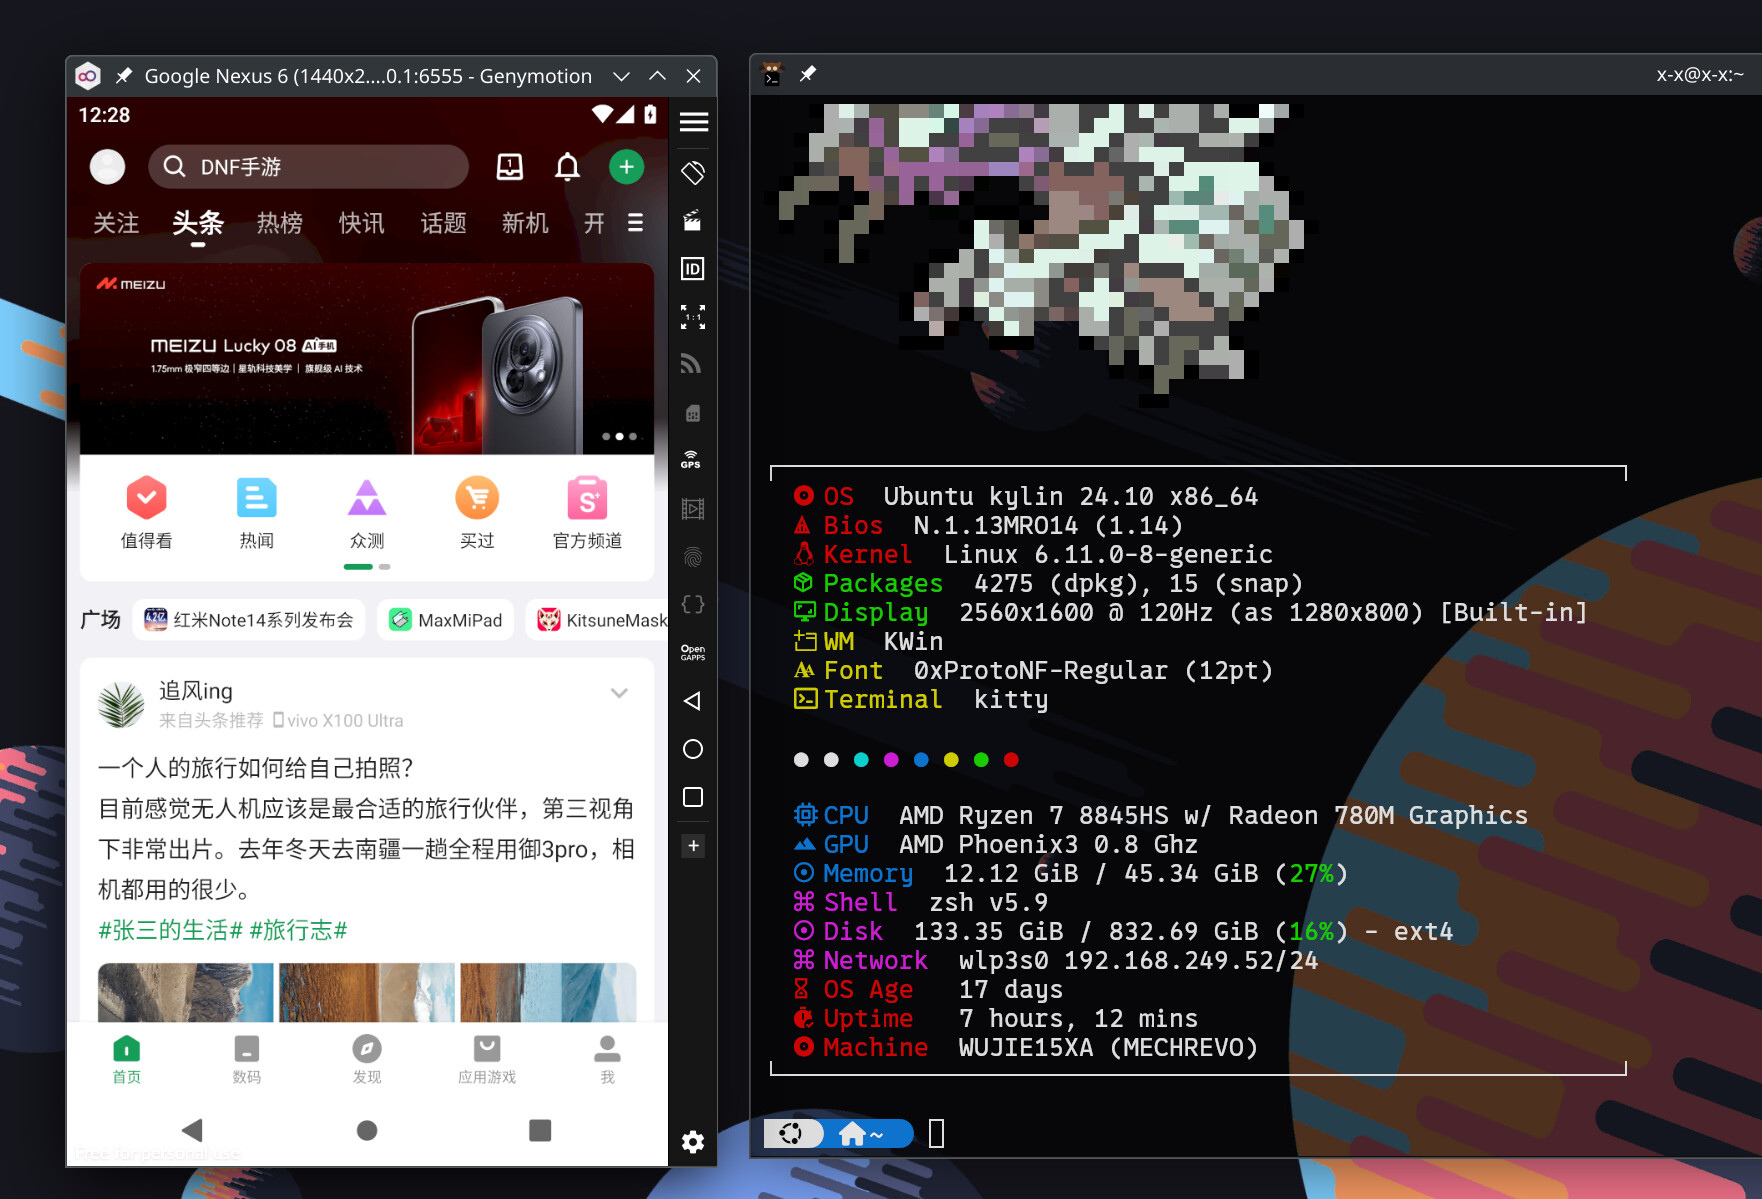The image size is (1762, 1199).
Task: Pin the kitty terminal window
Action: [808, 74]
